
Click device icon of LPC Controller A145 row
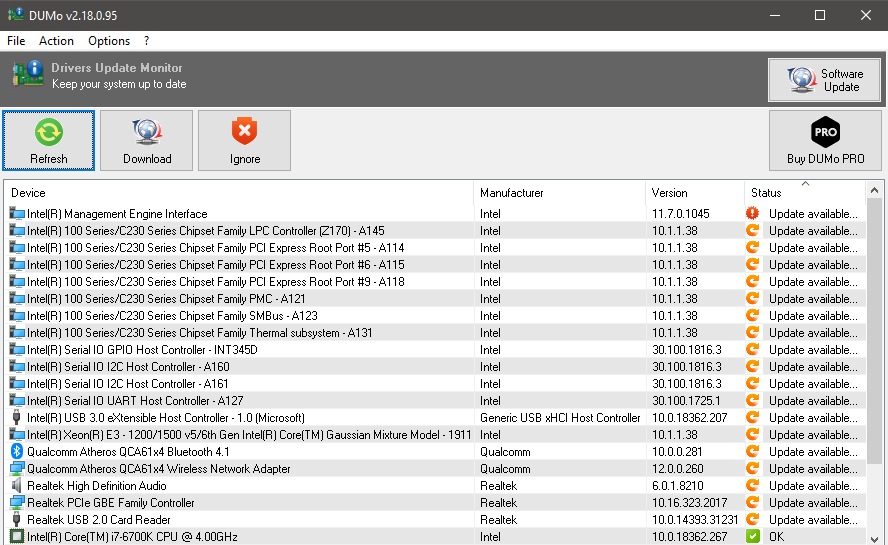(x=17, y=231)
